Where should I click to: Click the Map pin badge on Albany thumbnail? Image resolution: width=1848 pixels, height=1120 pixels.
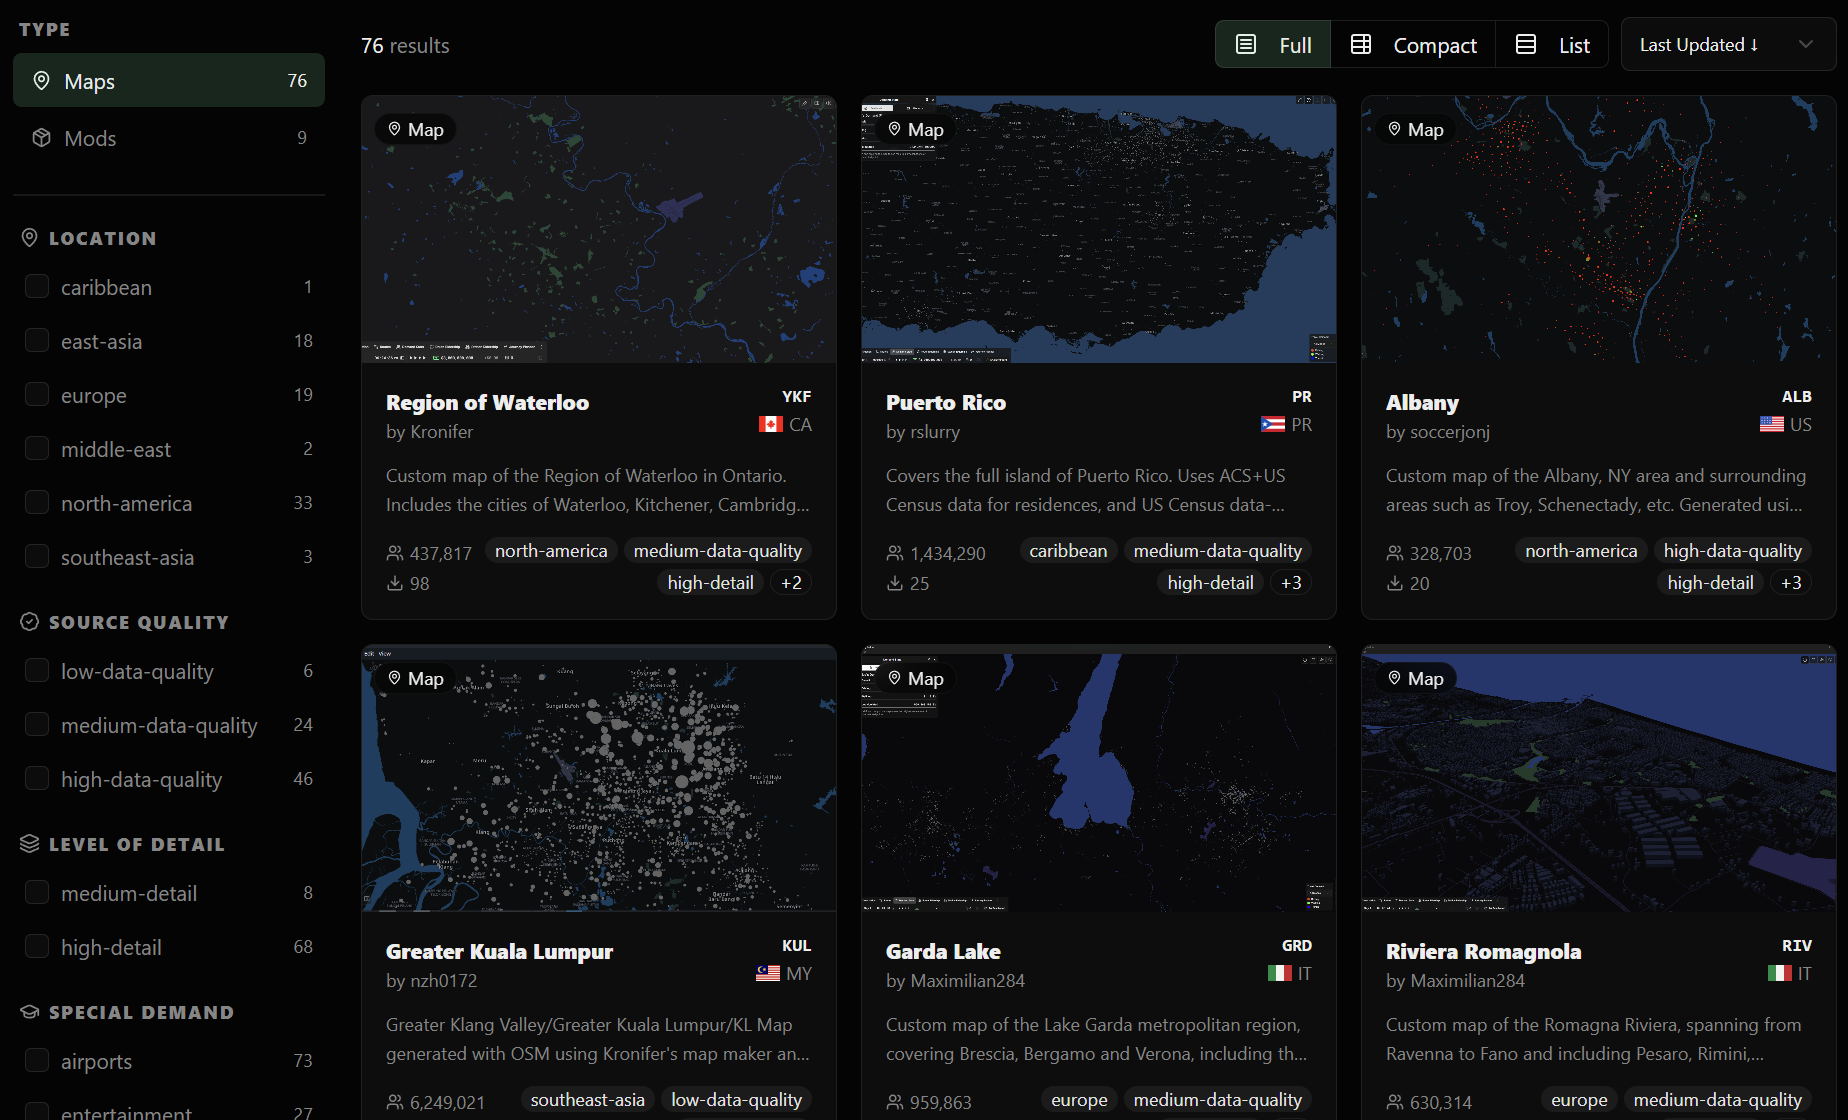pos(1415,129)
